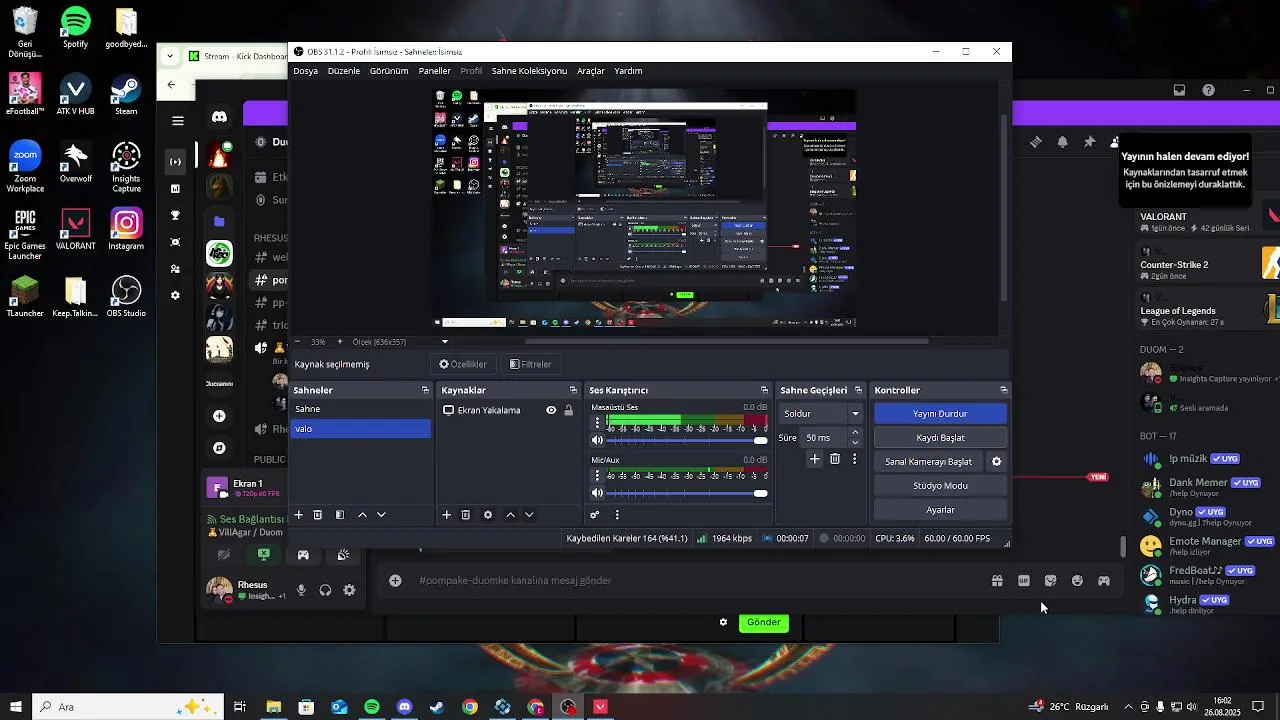Decrease Süre duration stepper down arrow
This screenshot has width=1280, height=720.
pyautogui.click(x=855, y=442)
